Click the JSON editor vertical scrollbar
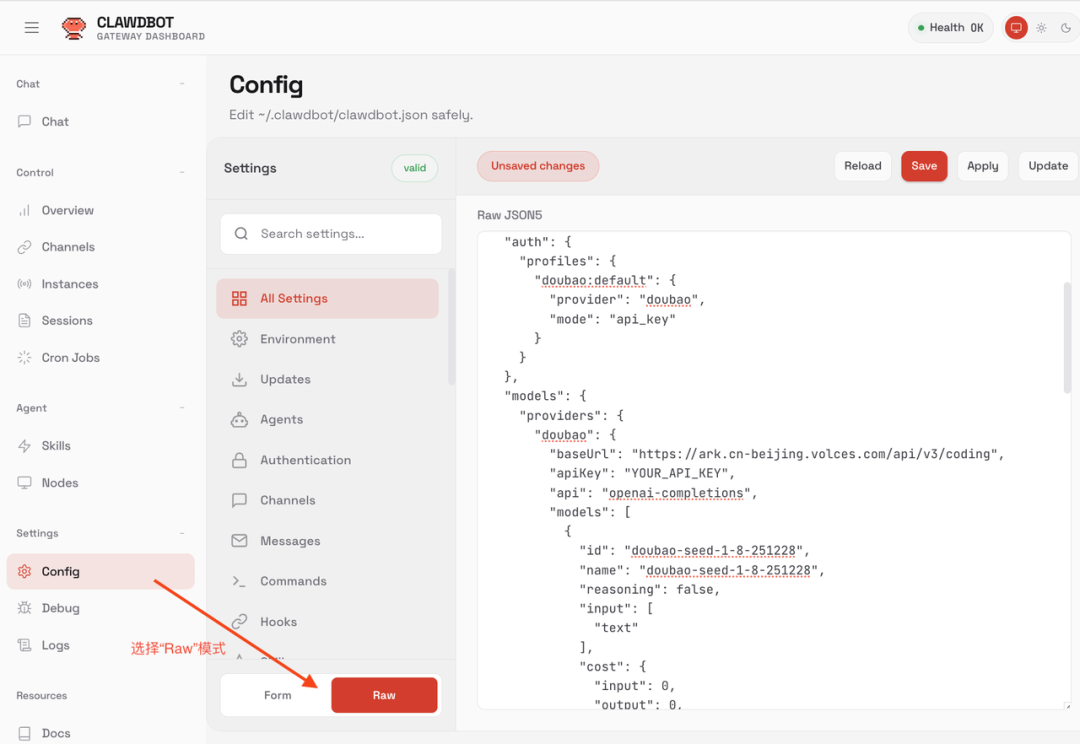 pyautogui.click(x=1067, y=338)
